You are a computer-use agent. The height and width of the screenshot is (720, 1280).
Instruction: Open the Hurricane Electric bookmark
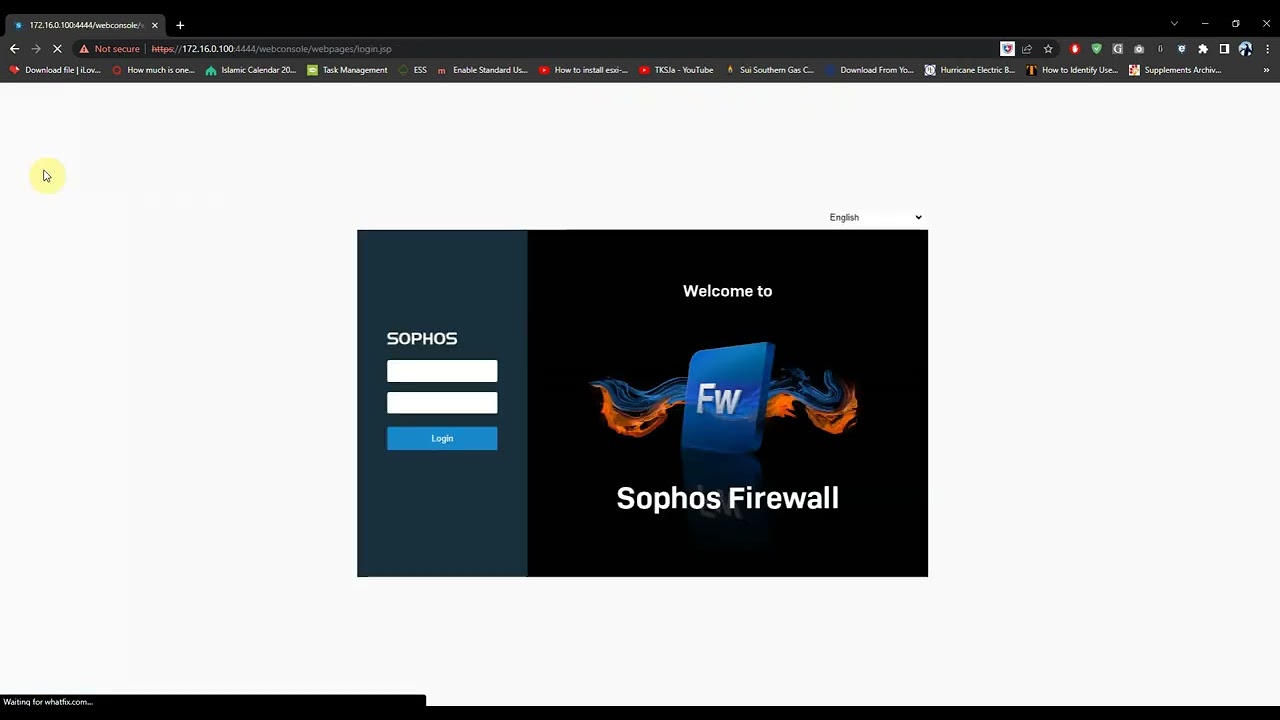coord(969,70)
